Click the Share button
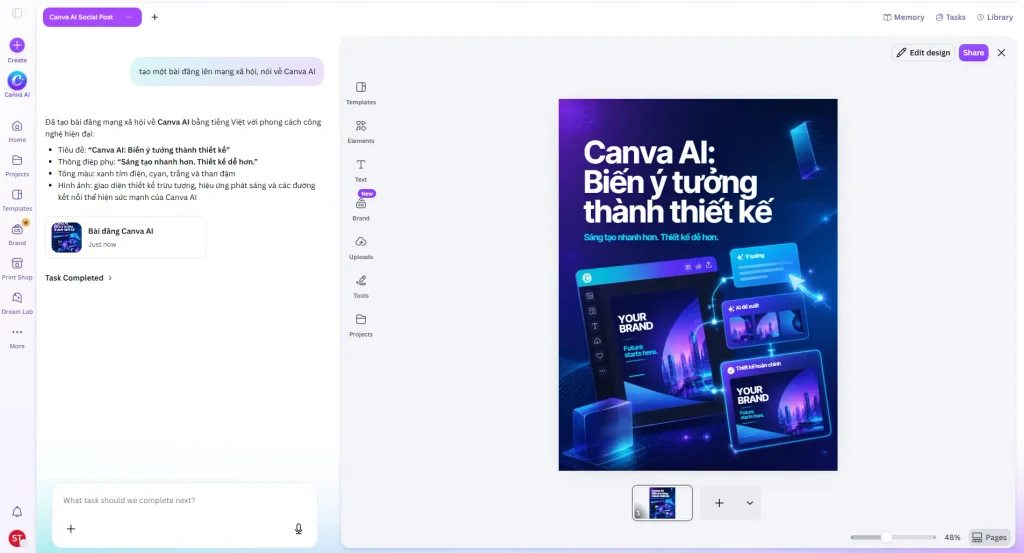This screenshot has width=1024, height=553. [973, 53]
